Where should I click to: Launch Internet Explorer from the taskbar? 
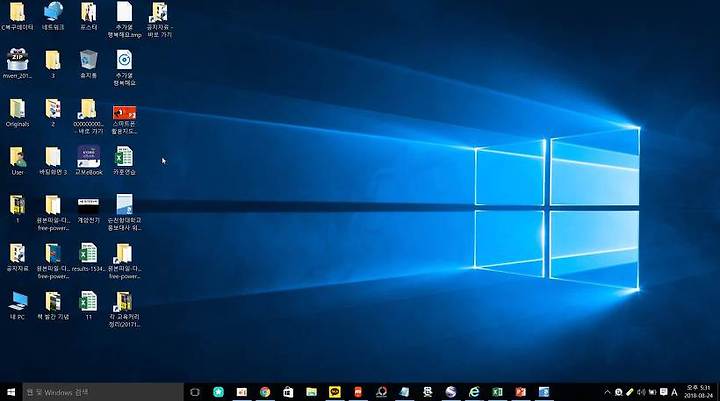click(x=474, y=392)
